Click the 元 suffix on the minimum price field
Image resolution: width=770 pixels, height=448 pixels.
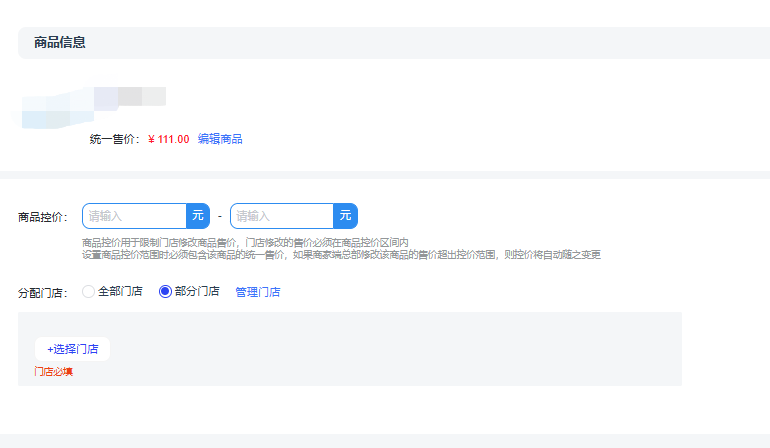click(x=198, y=216)
